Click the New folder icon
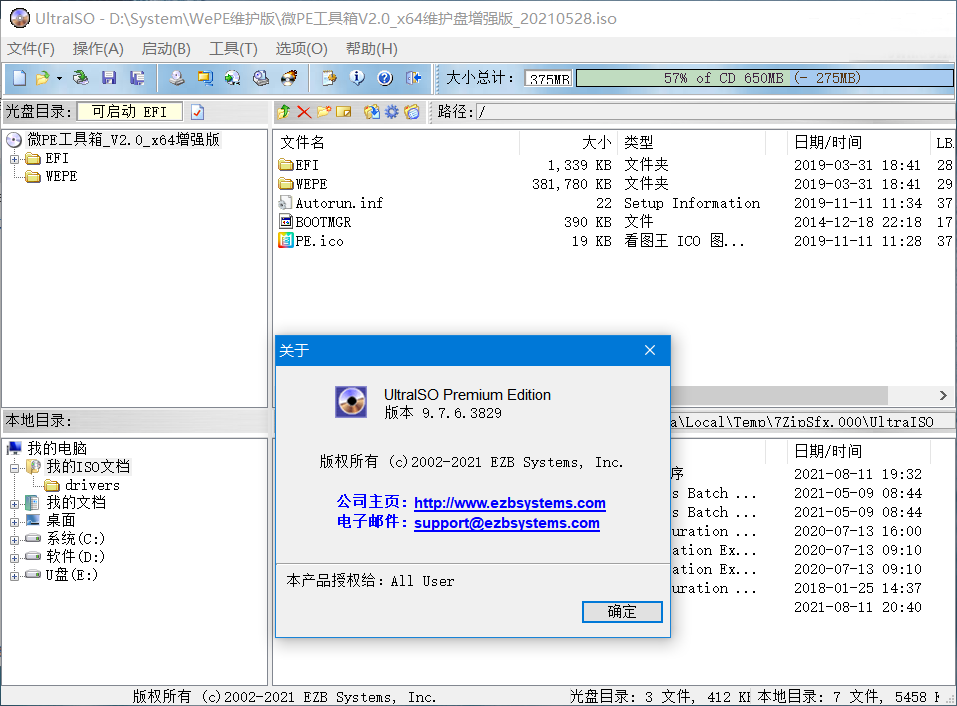Image resolution: width=957 pixels, height=706 pixels. coord(324,112)
